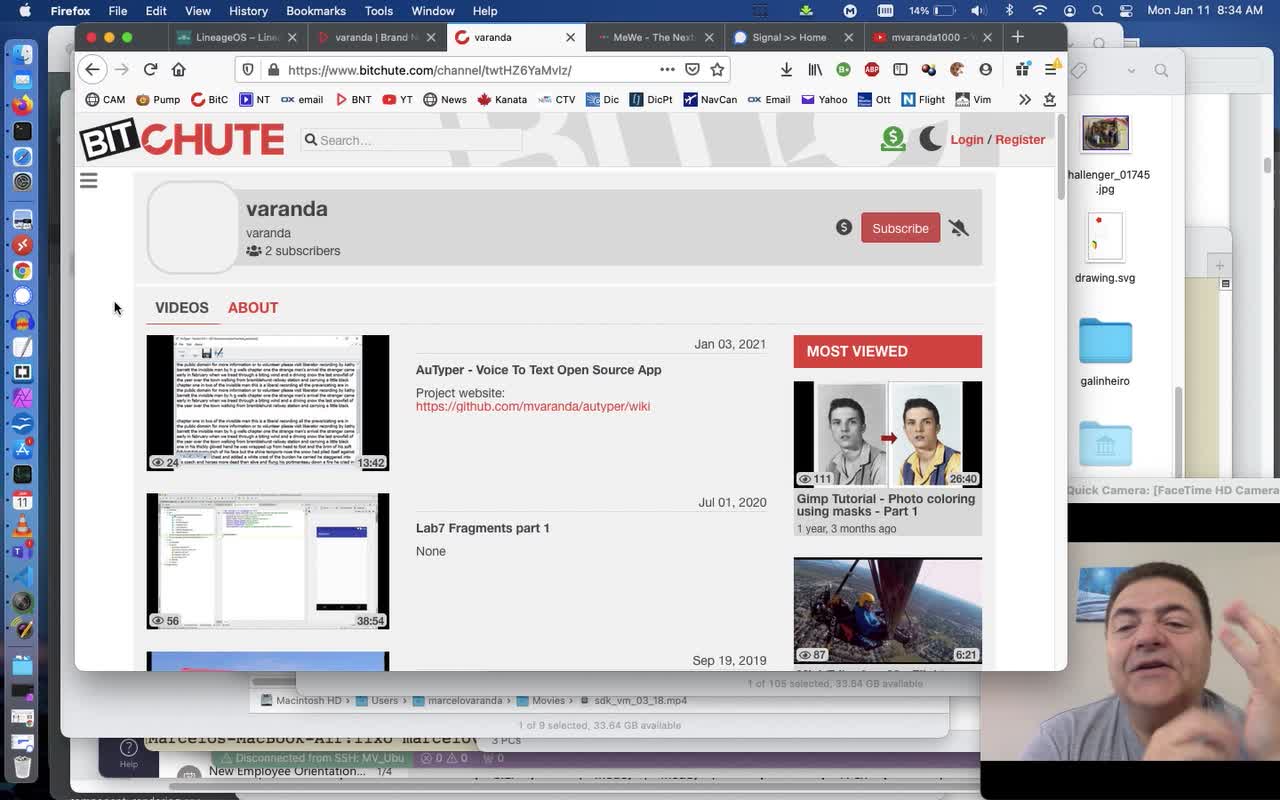Close the varanda Brand New tab

click(x=431, y=37)
